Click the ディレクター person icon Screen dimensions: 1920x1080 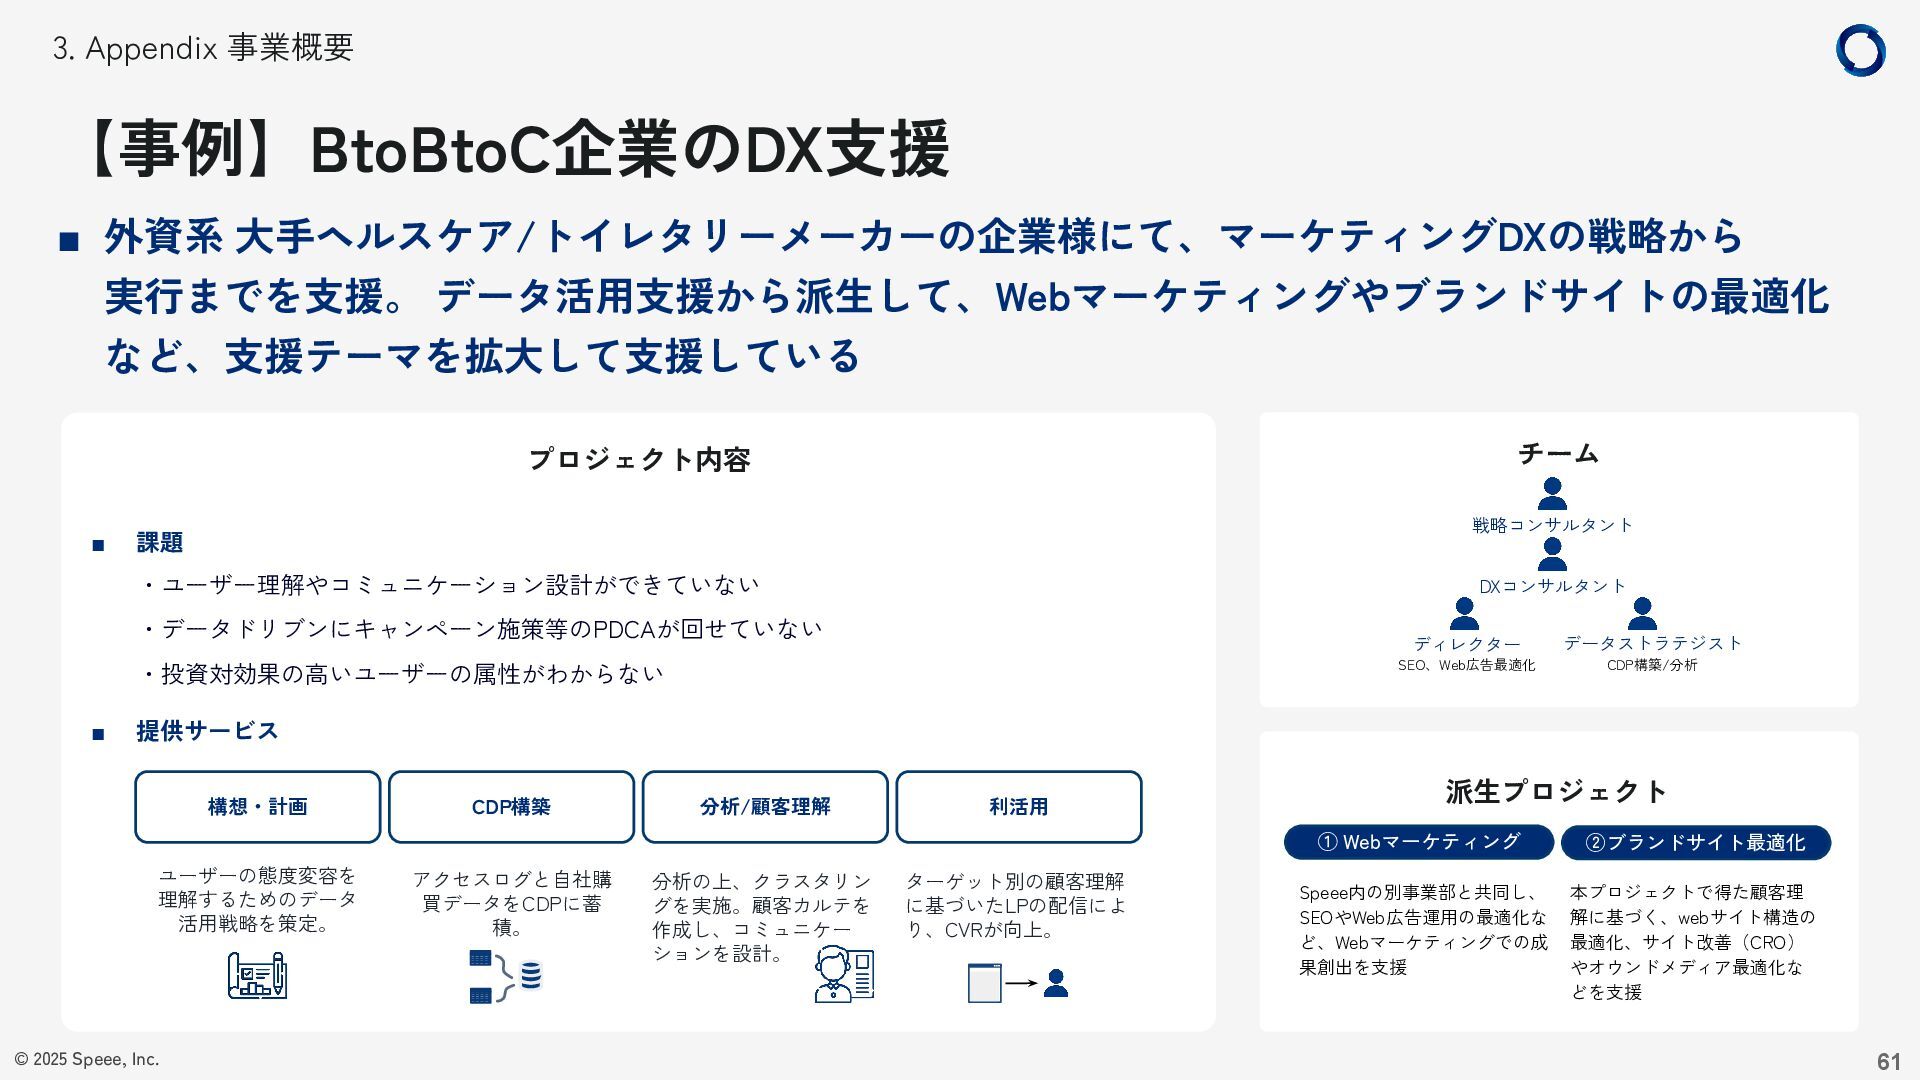(x=1464, y=613)
